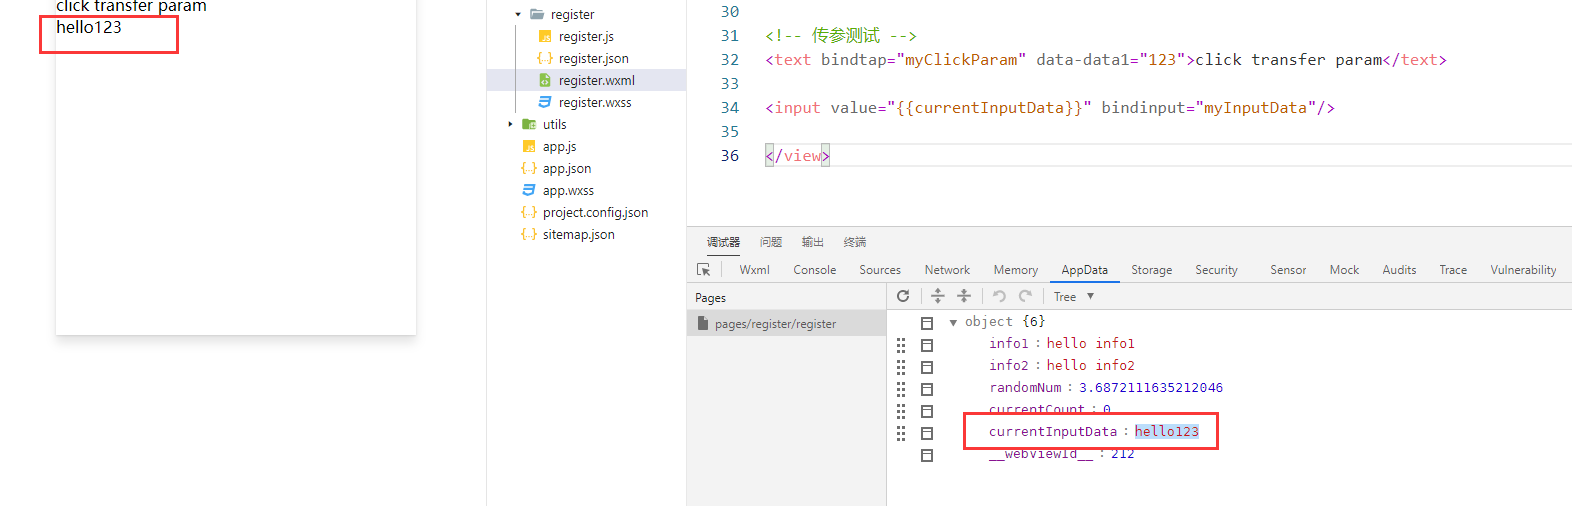
Task: Open the action menu box for __webviewId__
Action: 927,455
